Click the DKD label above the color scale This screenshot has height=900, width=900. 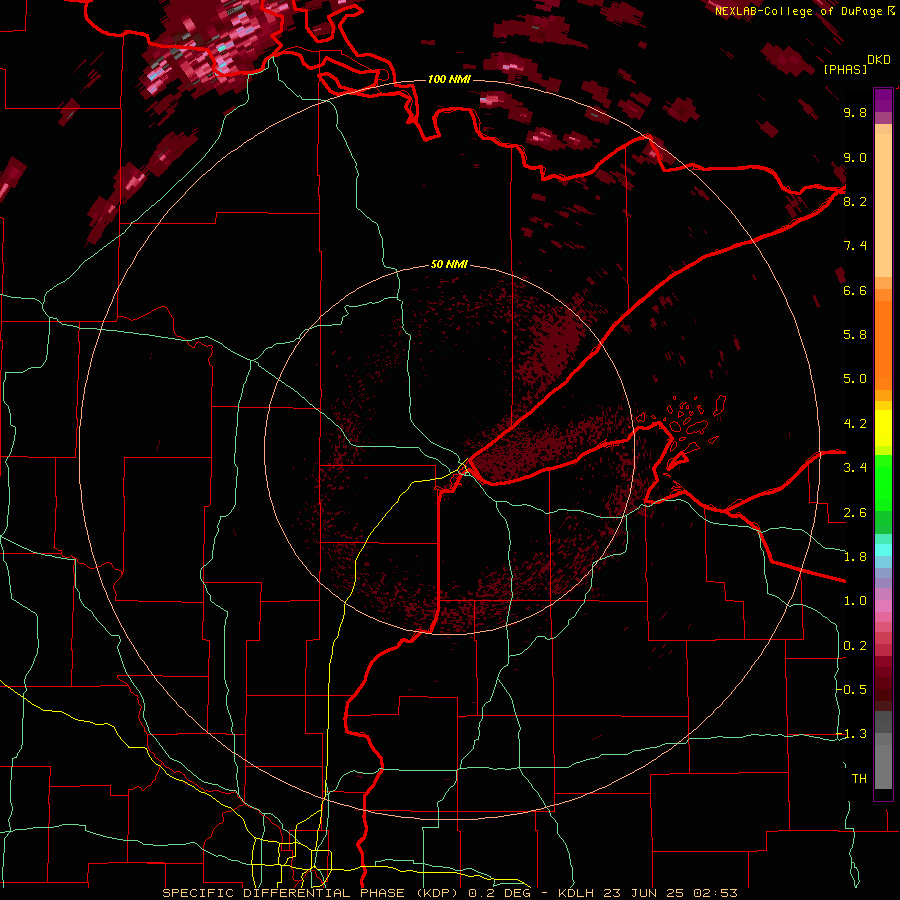click(x=879, y=60)
